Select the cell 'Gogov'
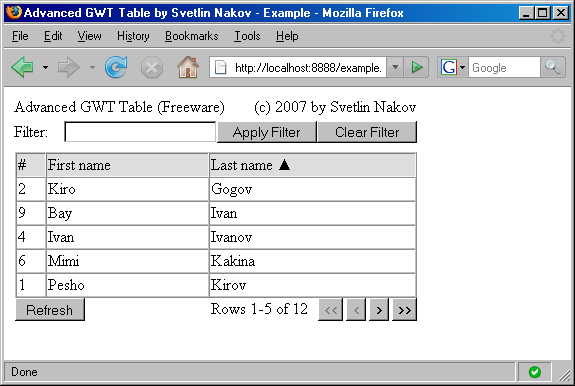The height and width of the screenshot is (386, 575). pyautogui.click(x=312, y=189)
